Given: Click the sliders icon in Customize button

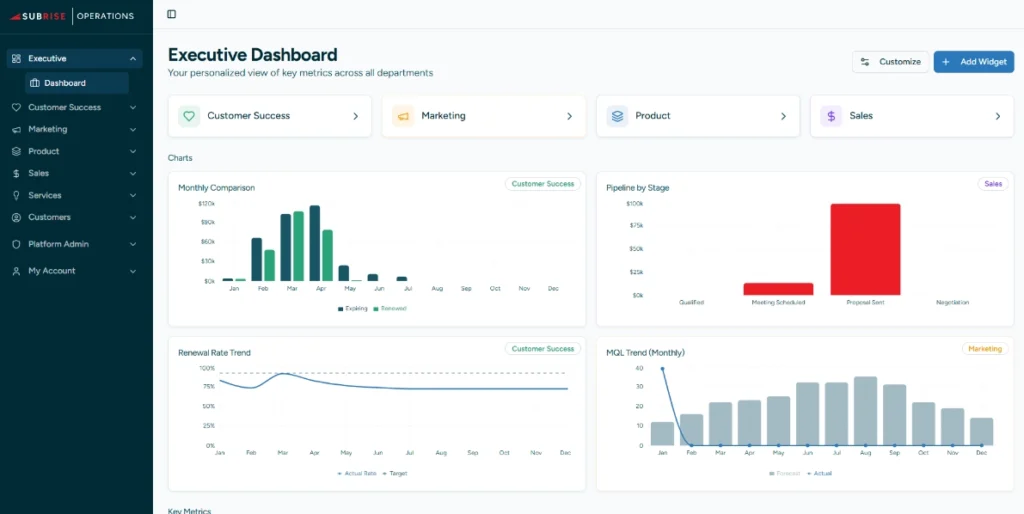Looking at the screenshot, I should pyautogui.click(x=865, y=62).
